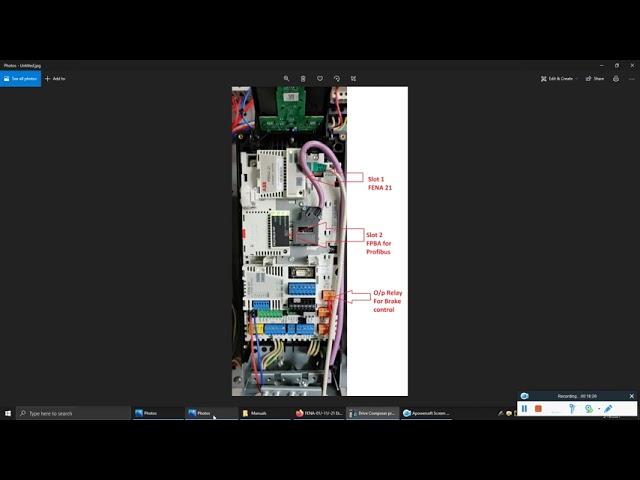Close the recording toolbar
The image size is (640, 480).
[x=632, y=396]
